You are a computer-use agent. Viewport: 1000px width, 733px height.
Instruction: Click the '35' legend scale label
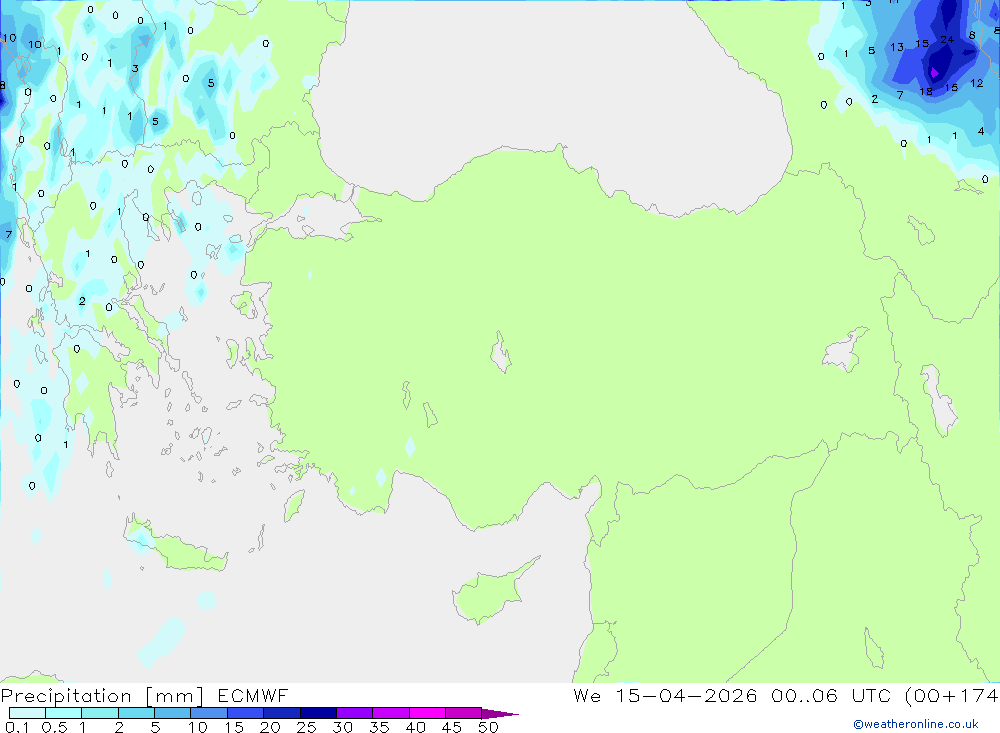[x=379, y=727]
